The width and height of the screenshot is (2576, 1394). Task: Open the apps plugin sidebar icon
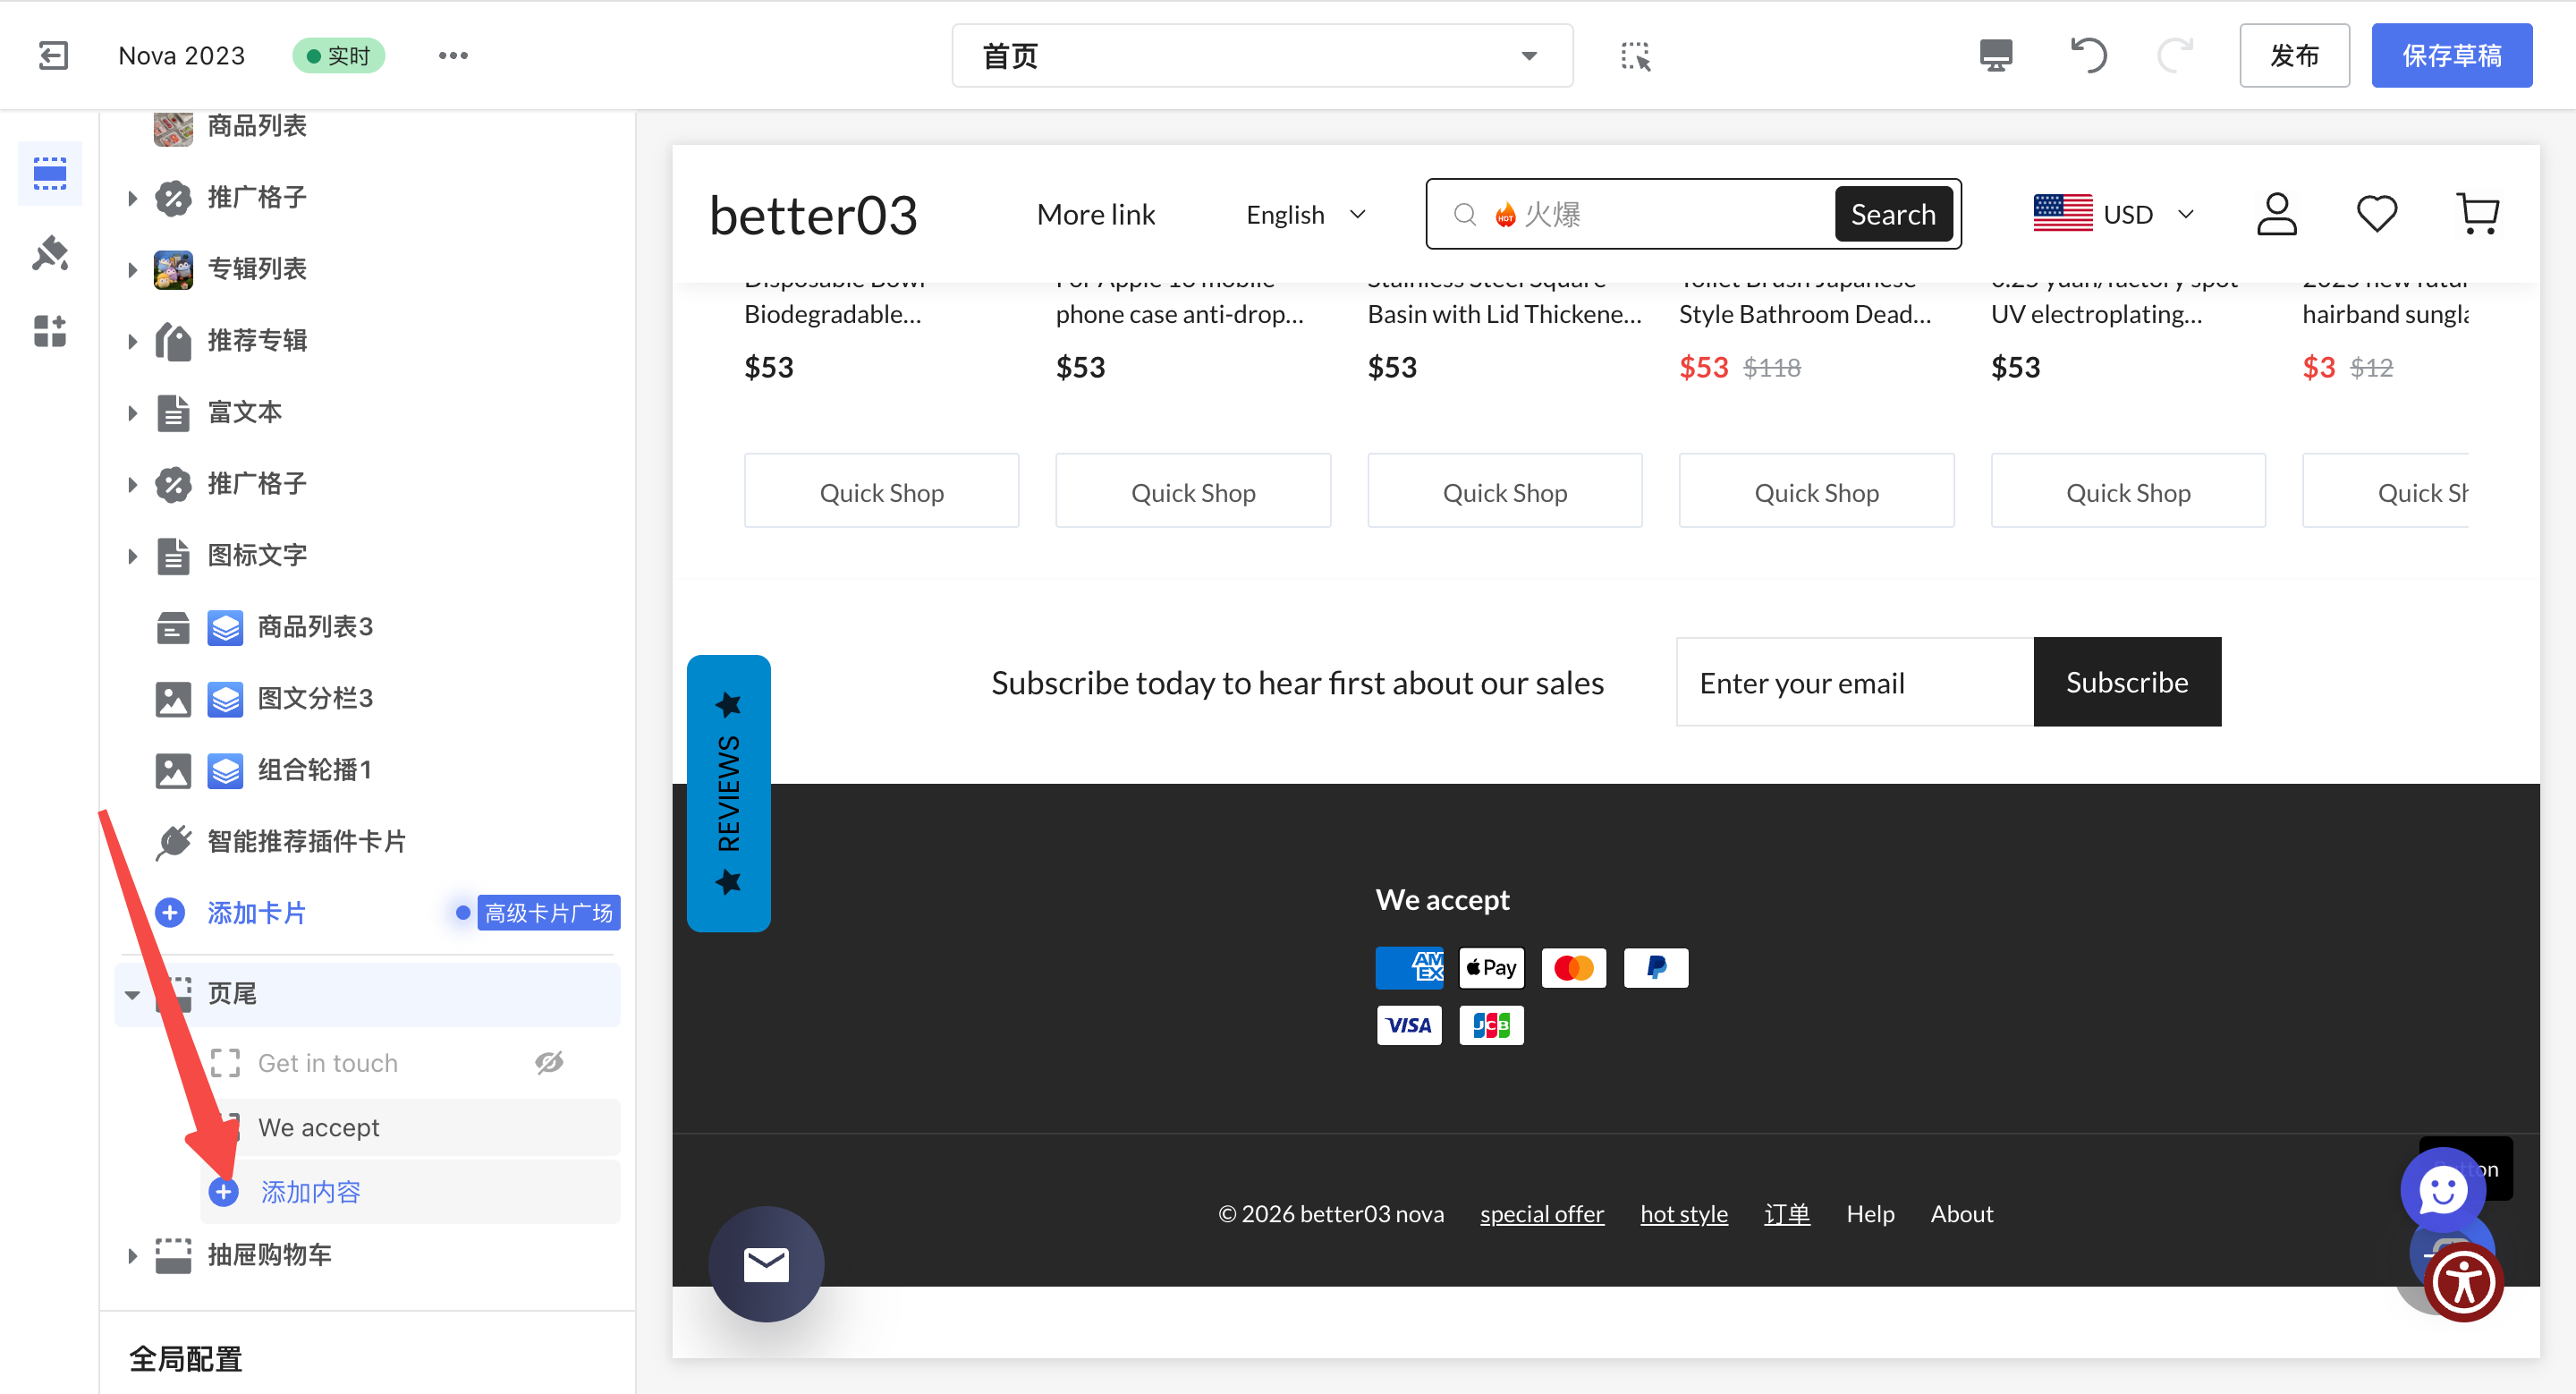[x=50, y=331]
